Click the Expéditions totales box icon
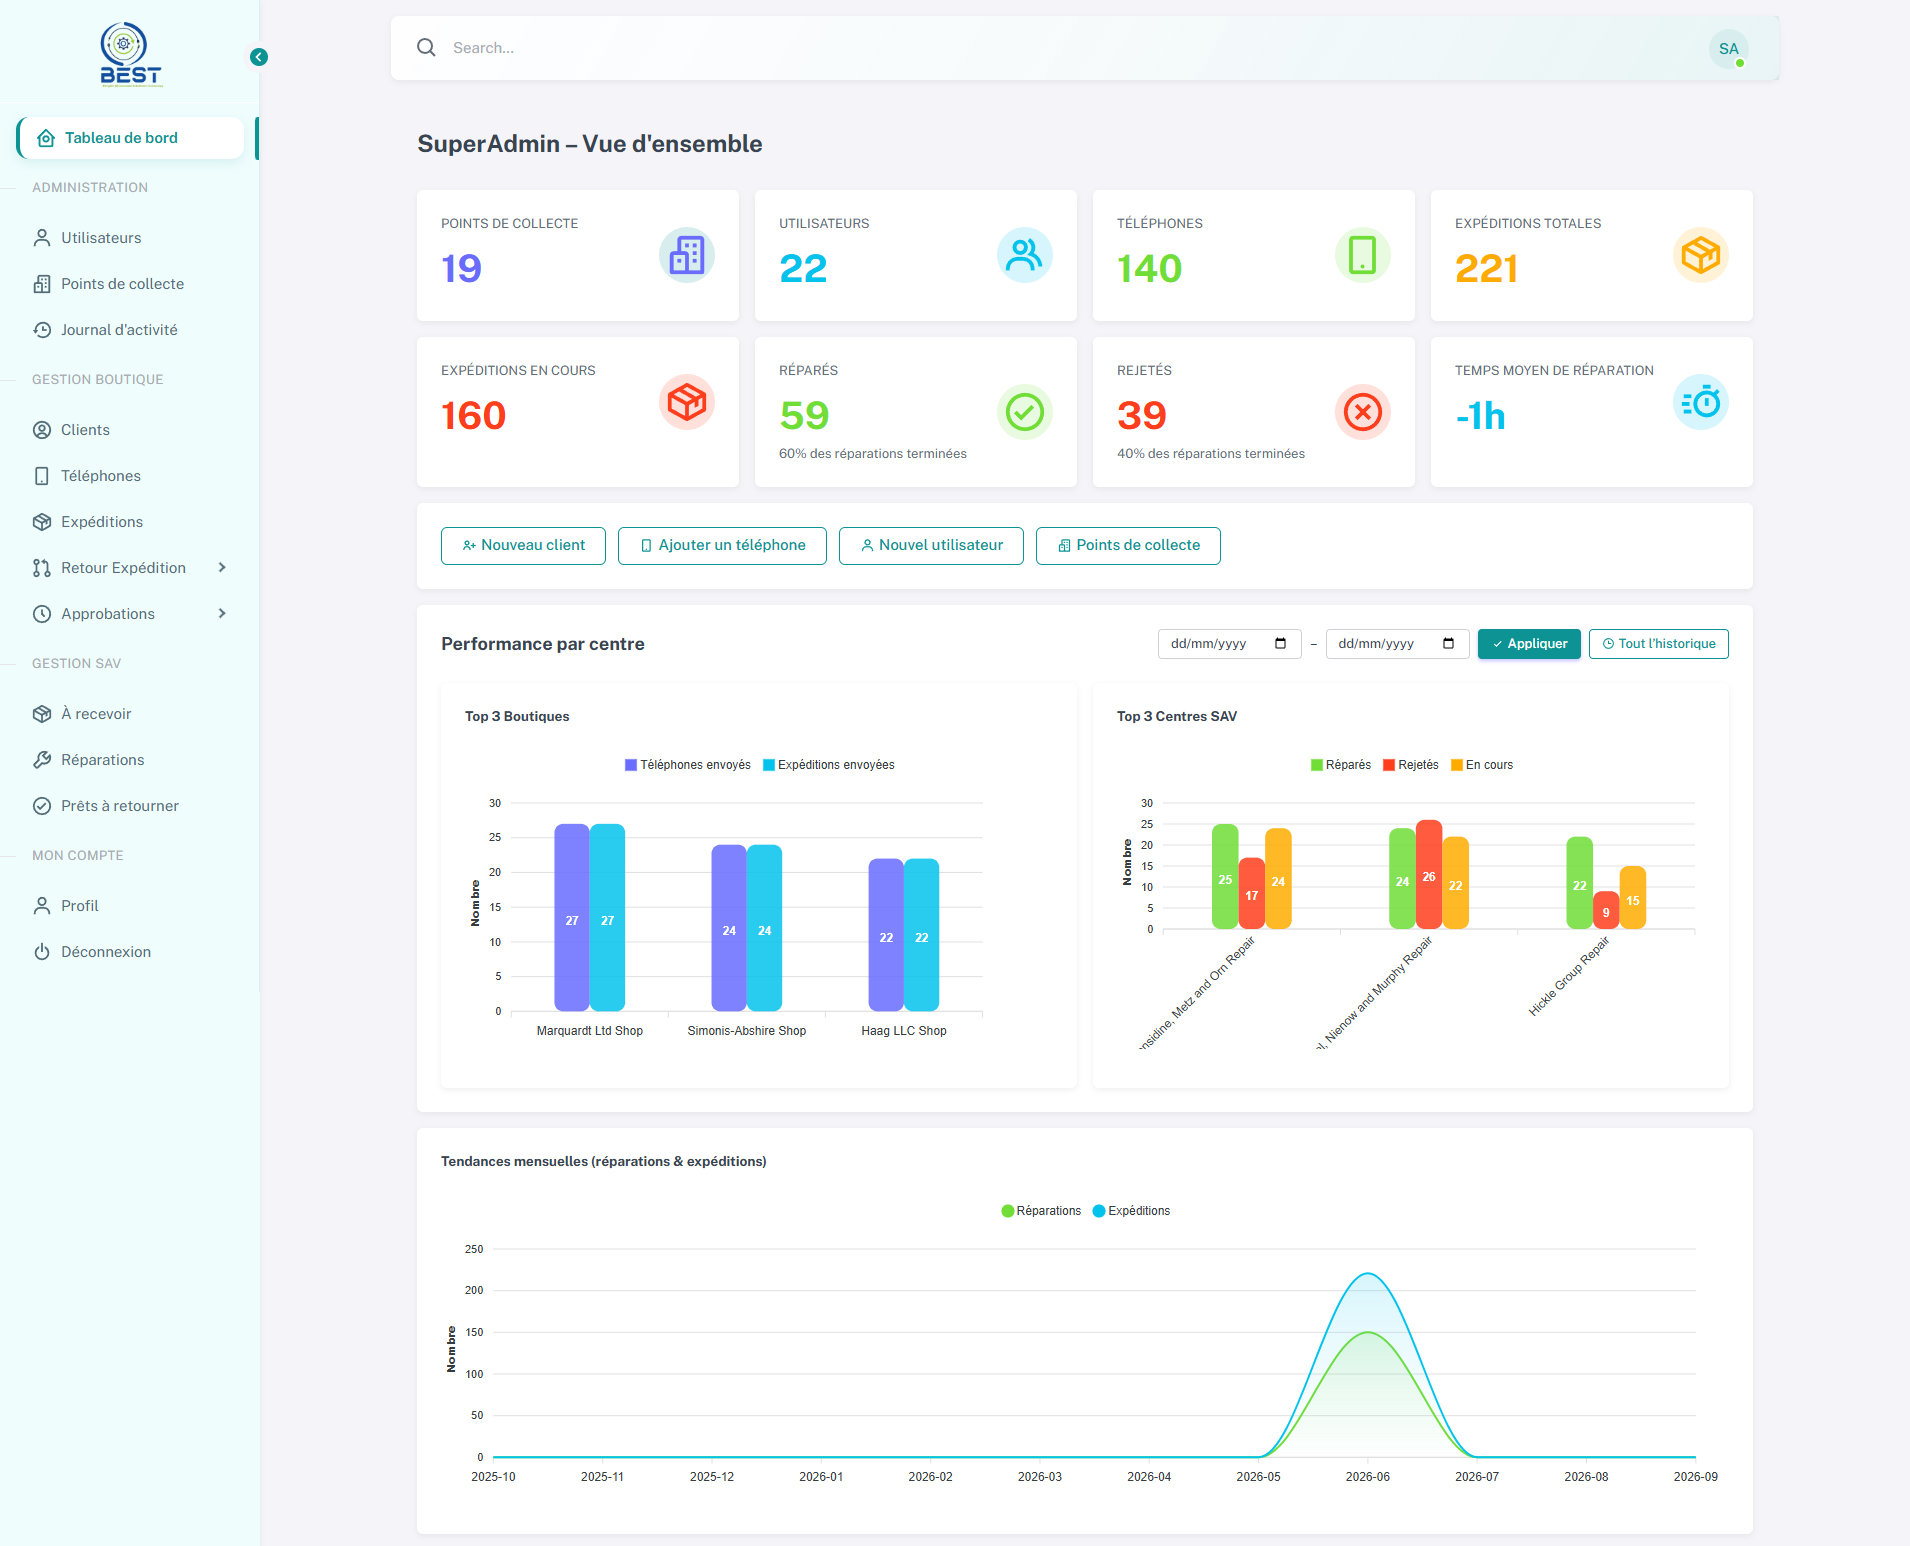The width and height of the screenshot is (1910, 1546). click(x=1701, y=255)
